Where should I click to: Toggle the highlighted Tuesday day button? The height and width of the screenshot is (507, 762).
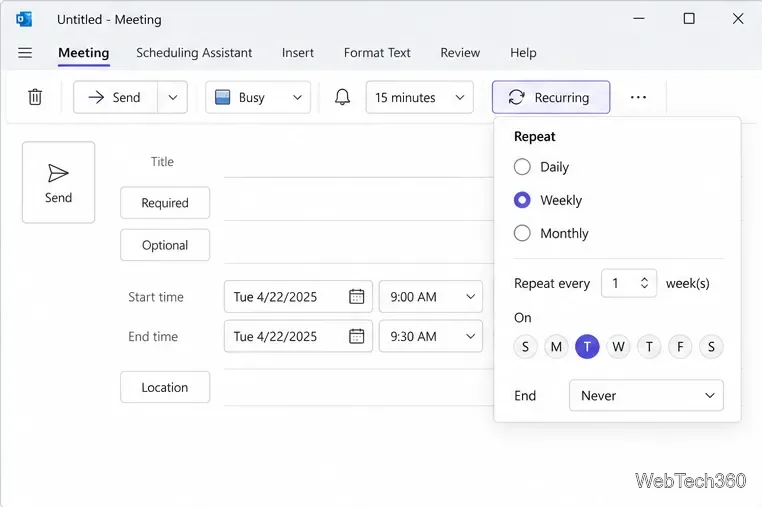point(587,347)
